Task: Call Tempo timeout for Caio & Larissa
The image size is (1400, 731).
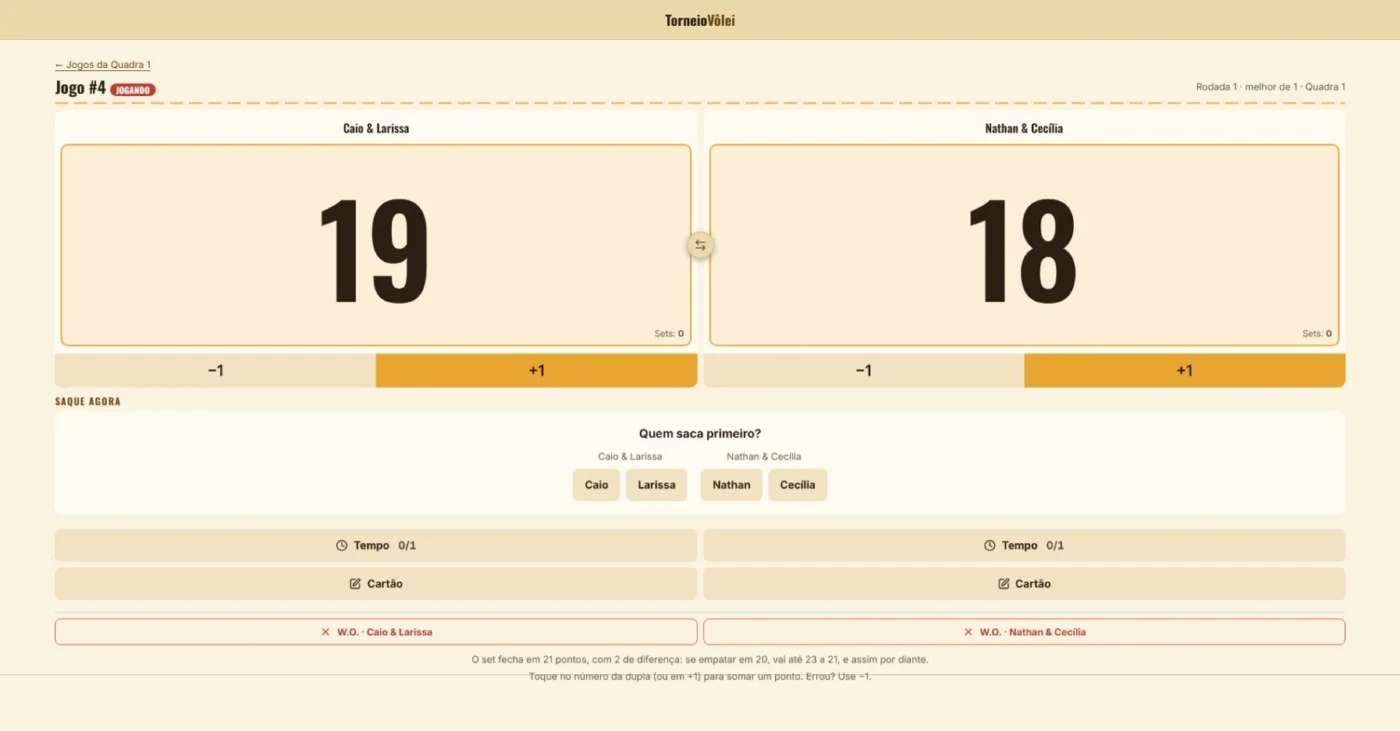Action: (376, 545)
